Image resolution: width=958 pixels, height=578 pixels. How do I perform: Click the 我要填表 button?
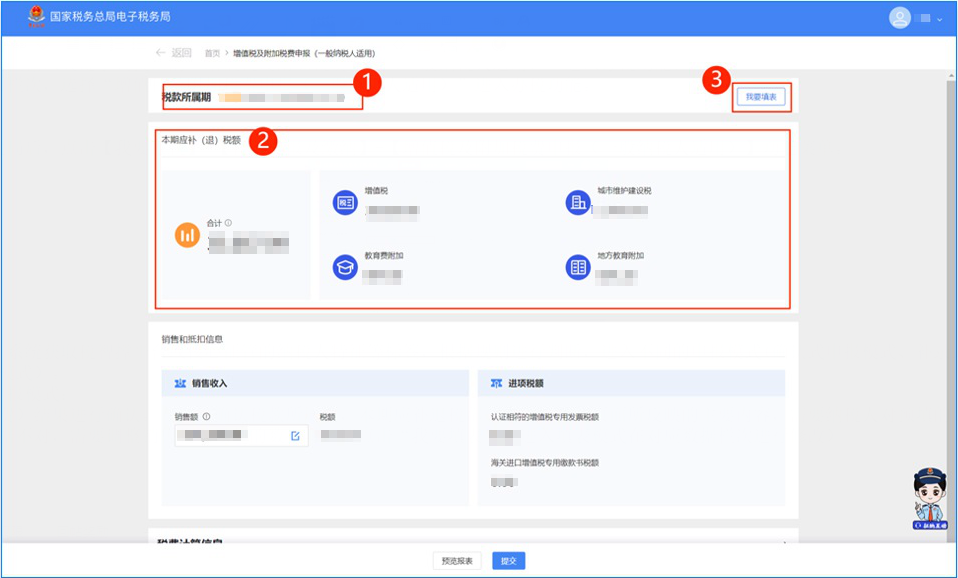point(761,97)
